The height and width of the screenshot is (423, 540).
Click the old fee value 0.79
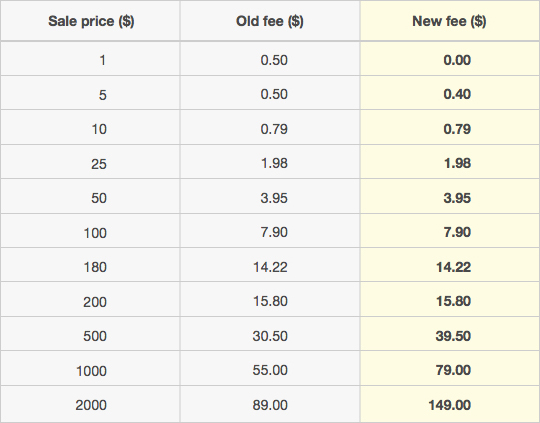coord(274,129)
